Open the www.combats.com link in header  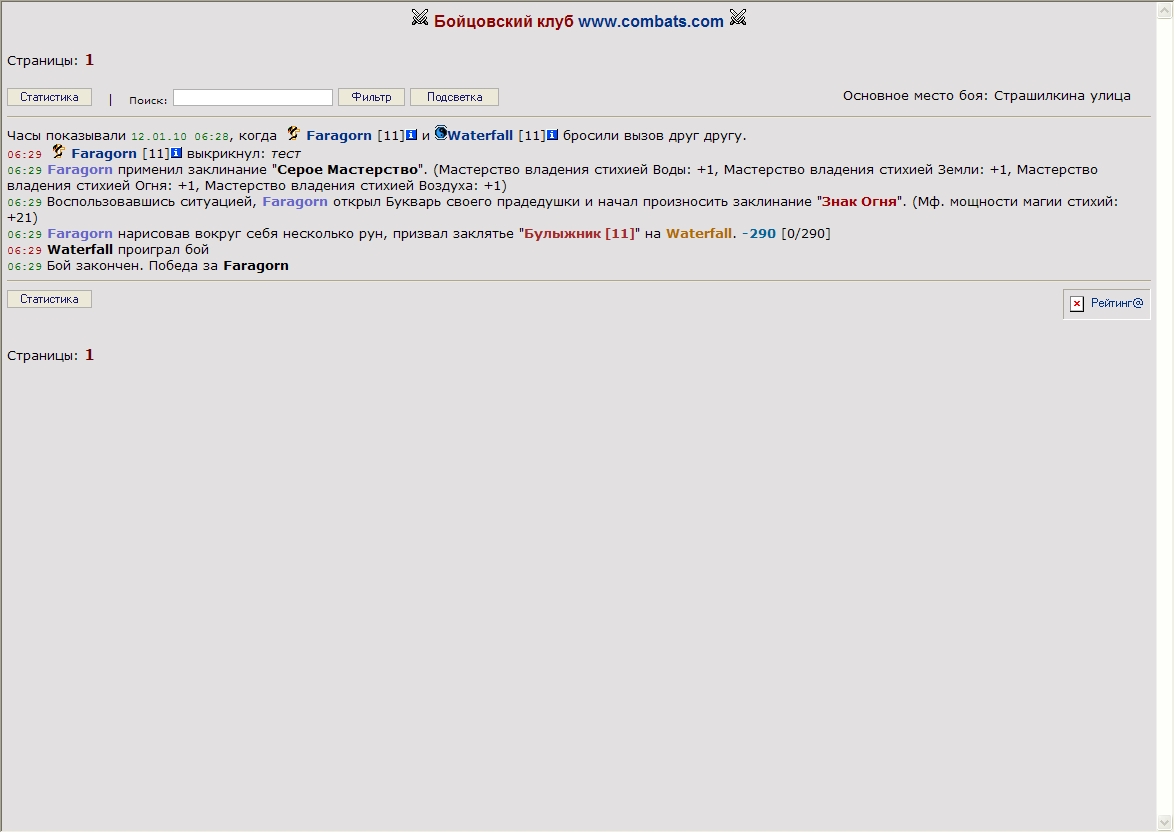pyautogui.click(x=650, y=22)
